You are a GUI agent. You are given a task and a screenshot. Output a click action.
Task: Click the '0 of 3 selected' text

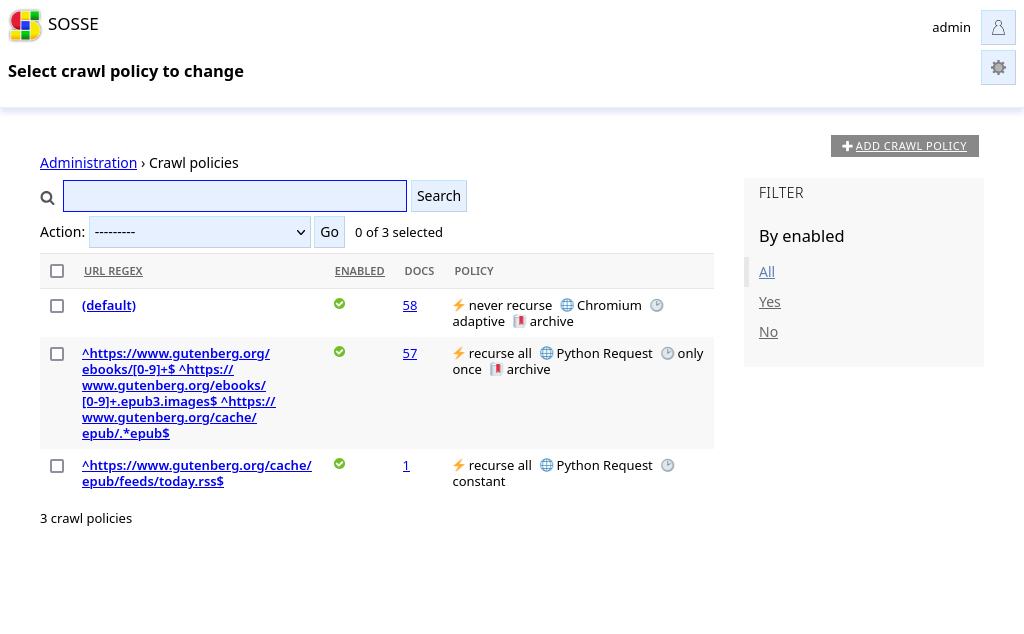coord(398,232)
